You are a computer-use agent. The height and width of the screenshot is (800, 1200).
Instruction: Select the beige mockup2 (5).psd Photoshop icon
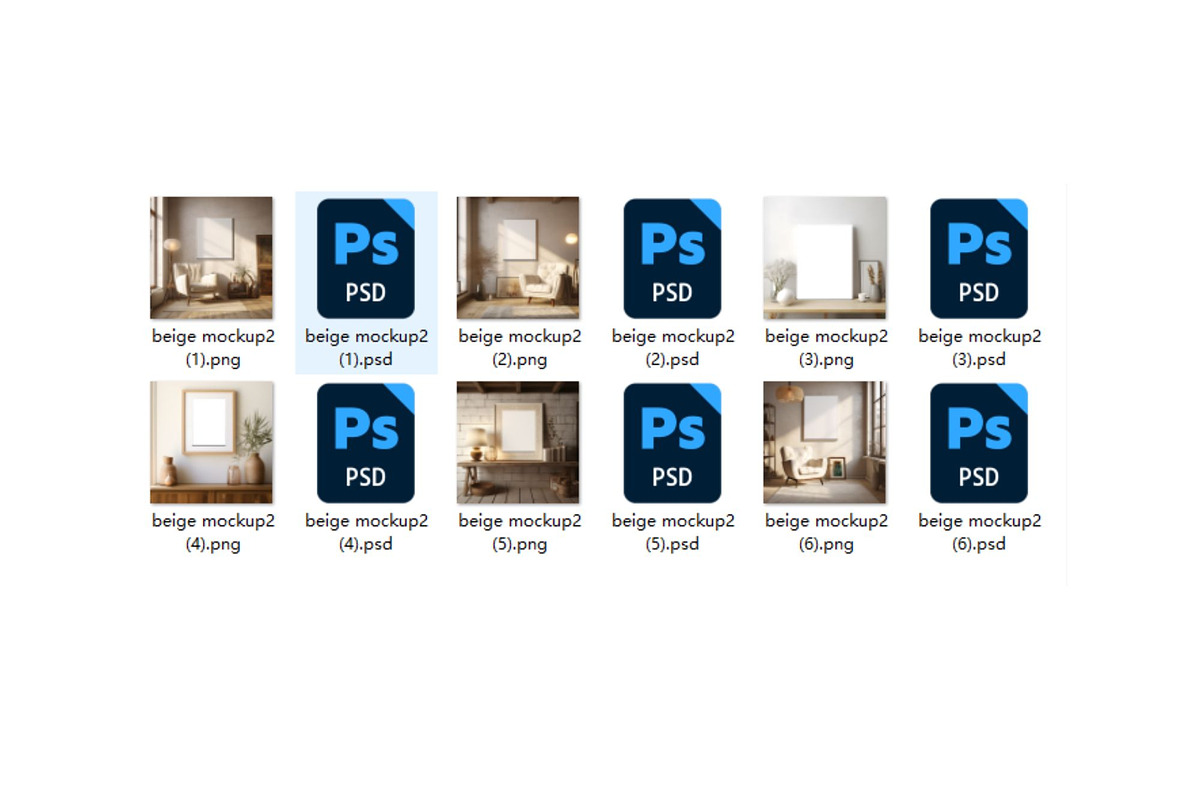click(673, 443)
